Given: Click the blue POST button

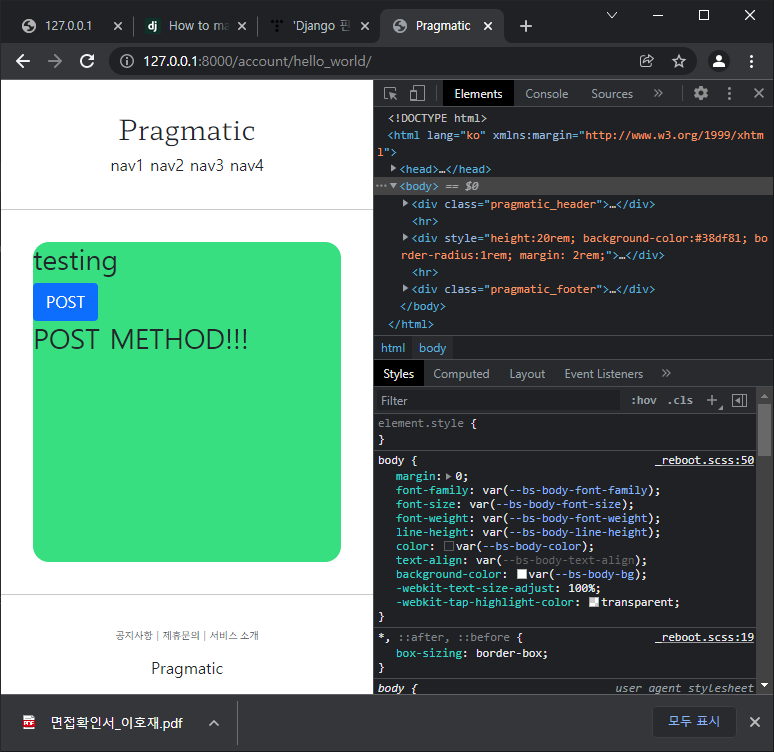Looking at the screenshot, I should coord(65,302).
